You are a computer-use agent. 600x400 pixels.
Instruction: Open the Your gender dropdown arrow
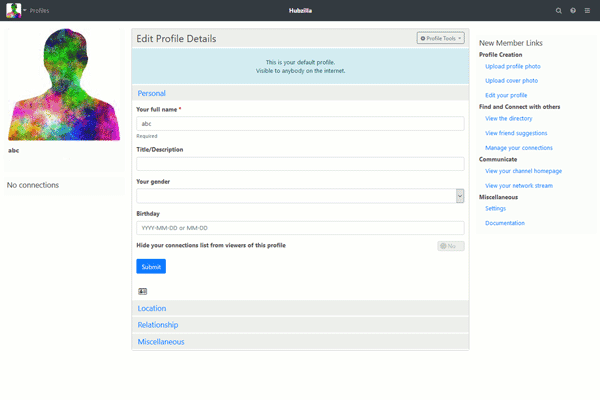460,196
